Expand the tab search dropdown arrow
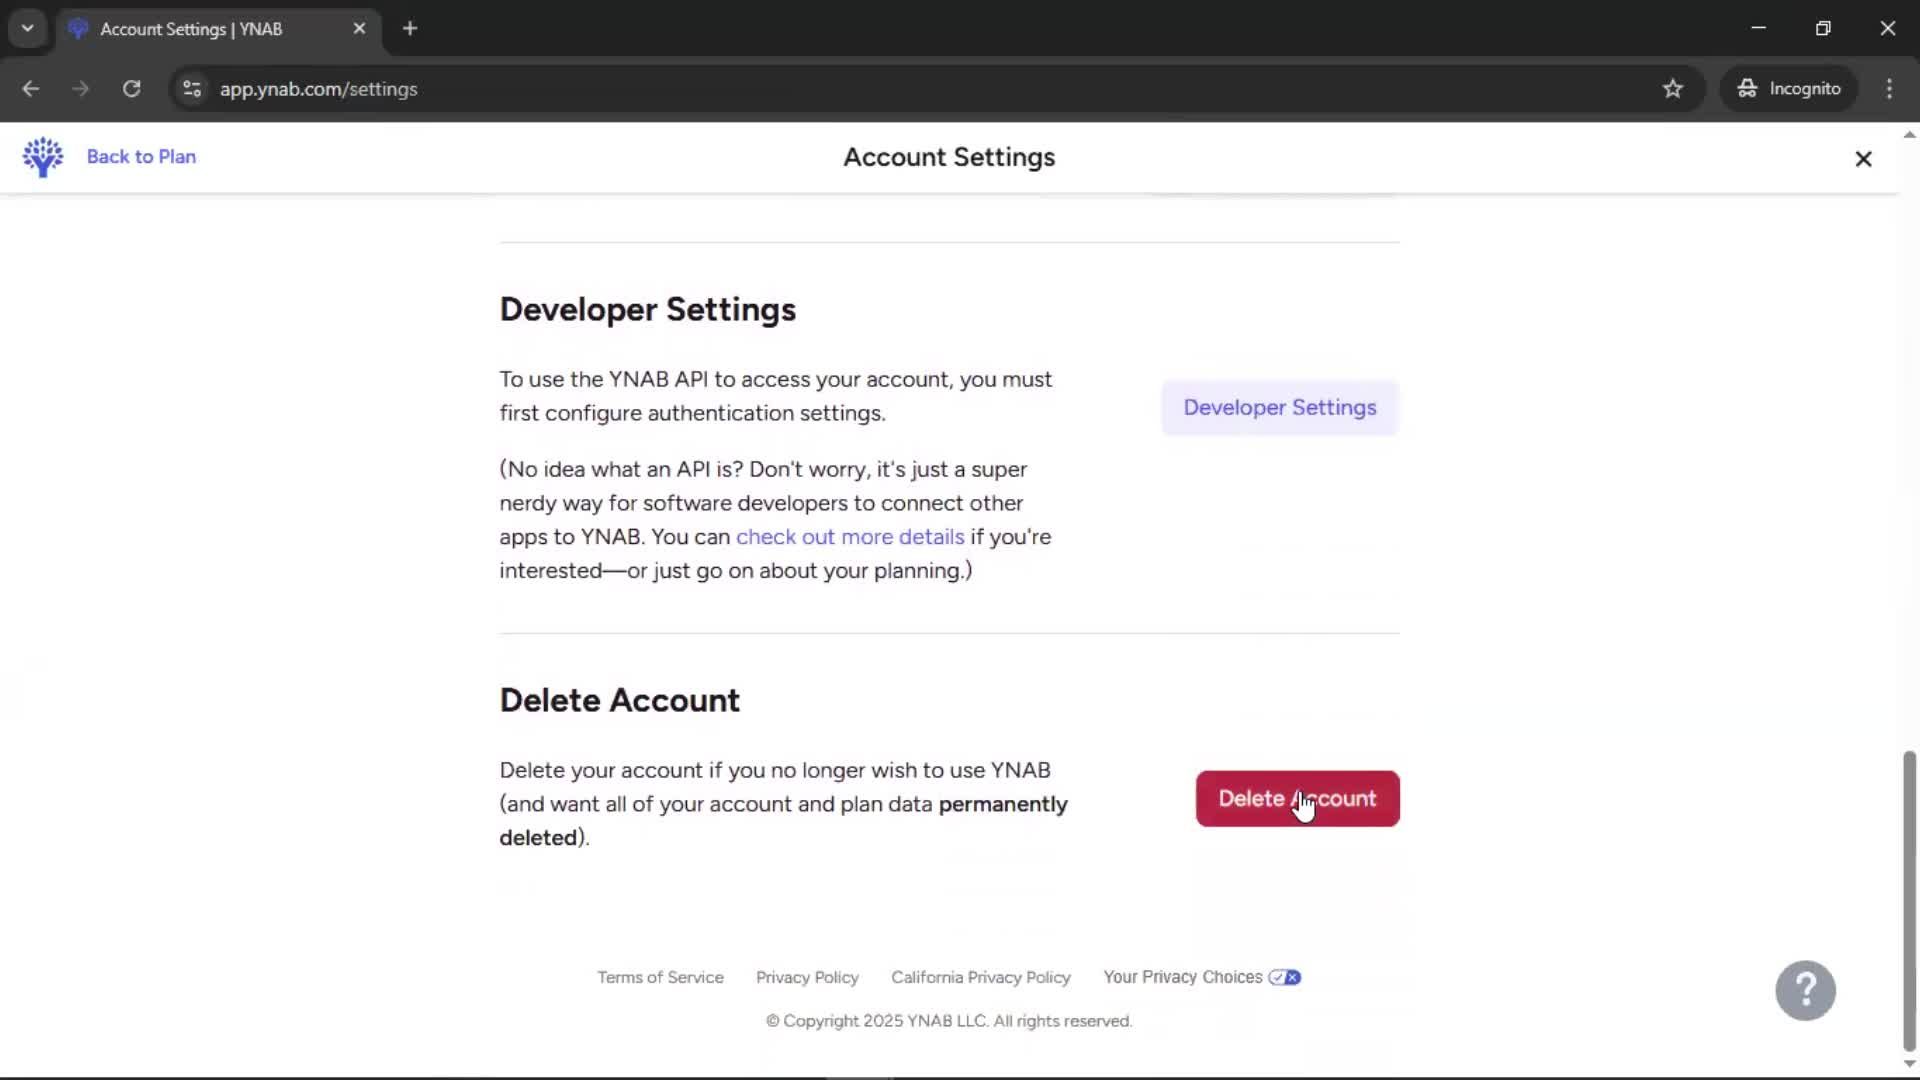This screenshot has height=1080, width=1920. click(x=28, y=29)
